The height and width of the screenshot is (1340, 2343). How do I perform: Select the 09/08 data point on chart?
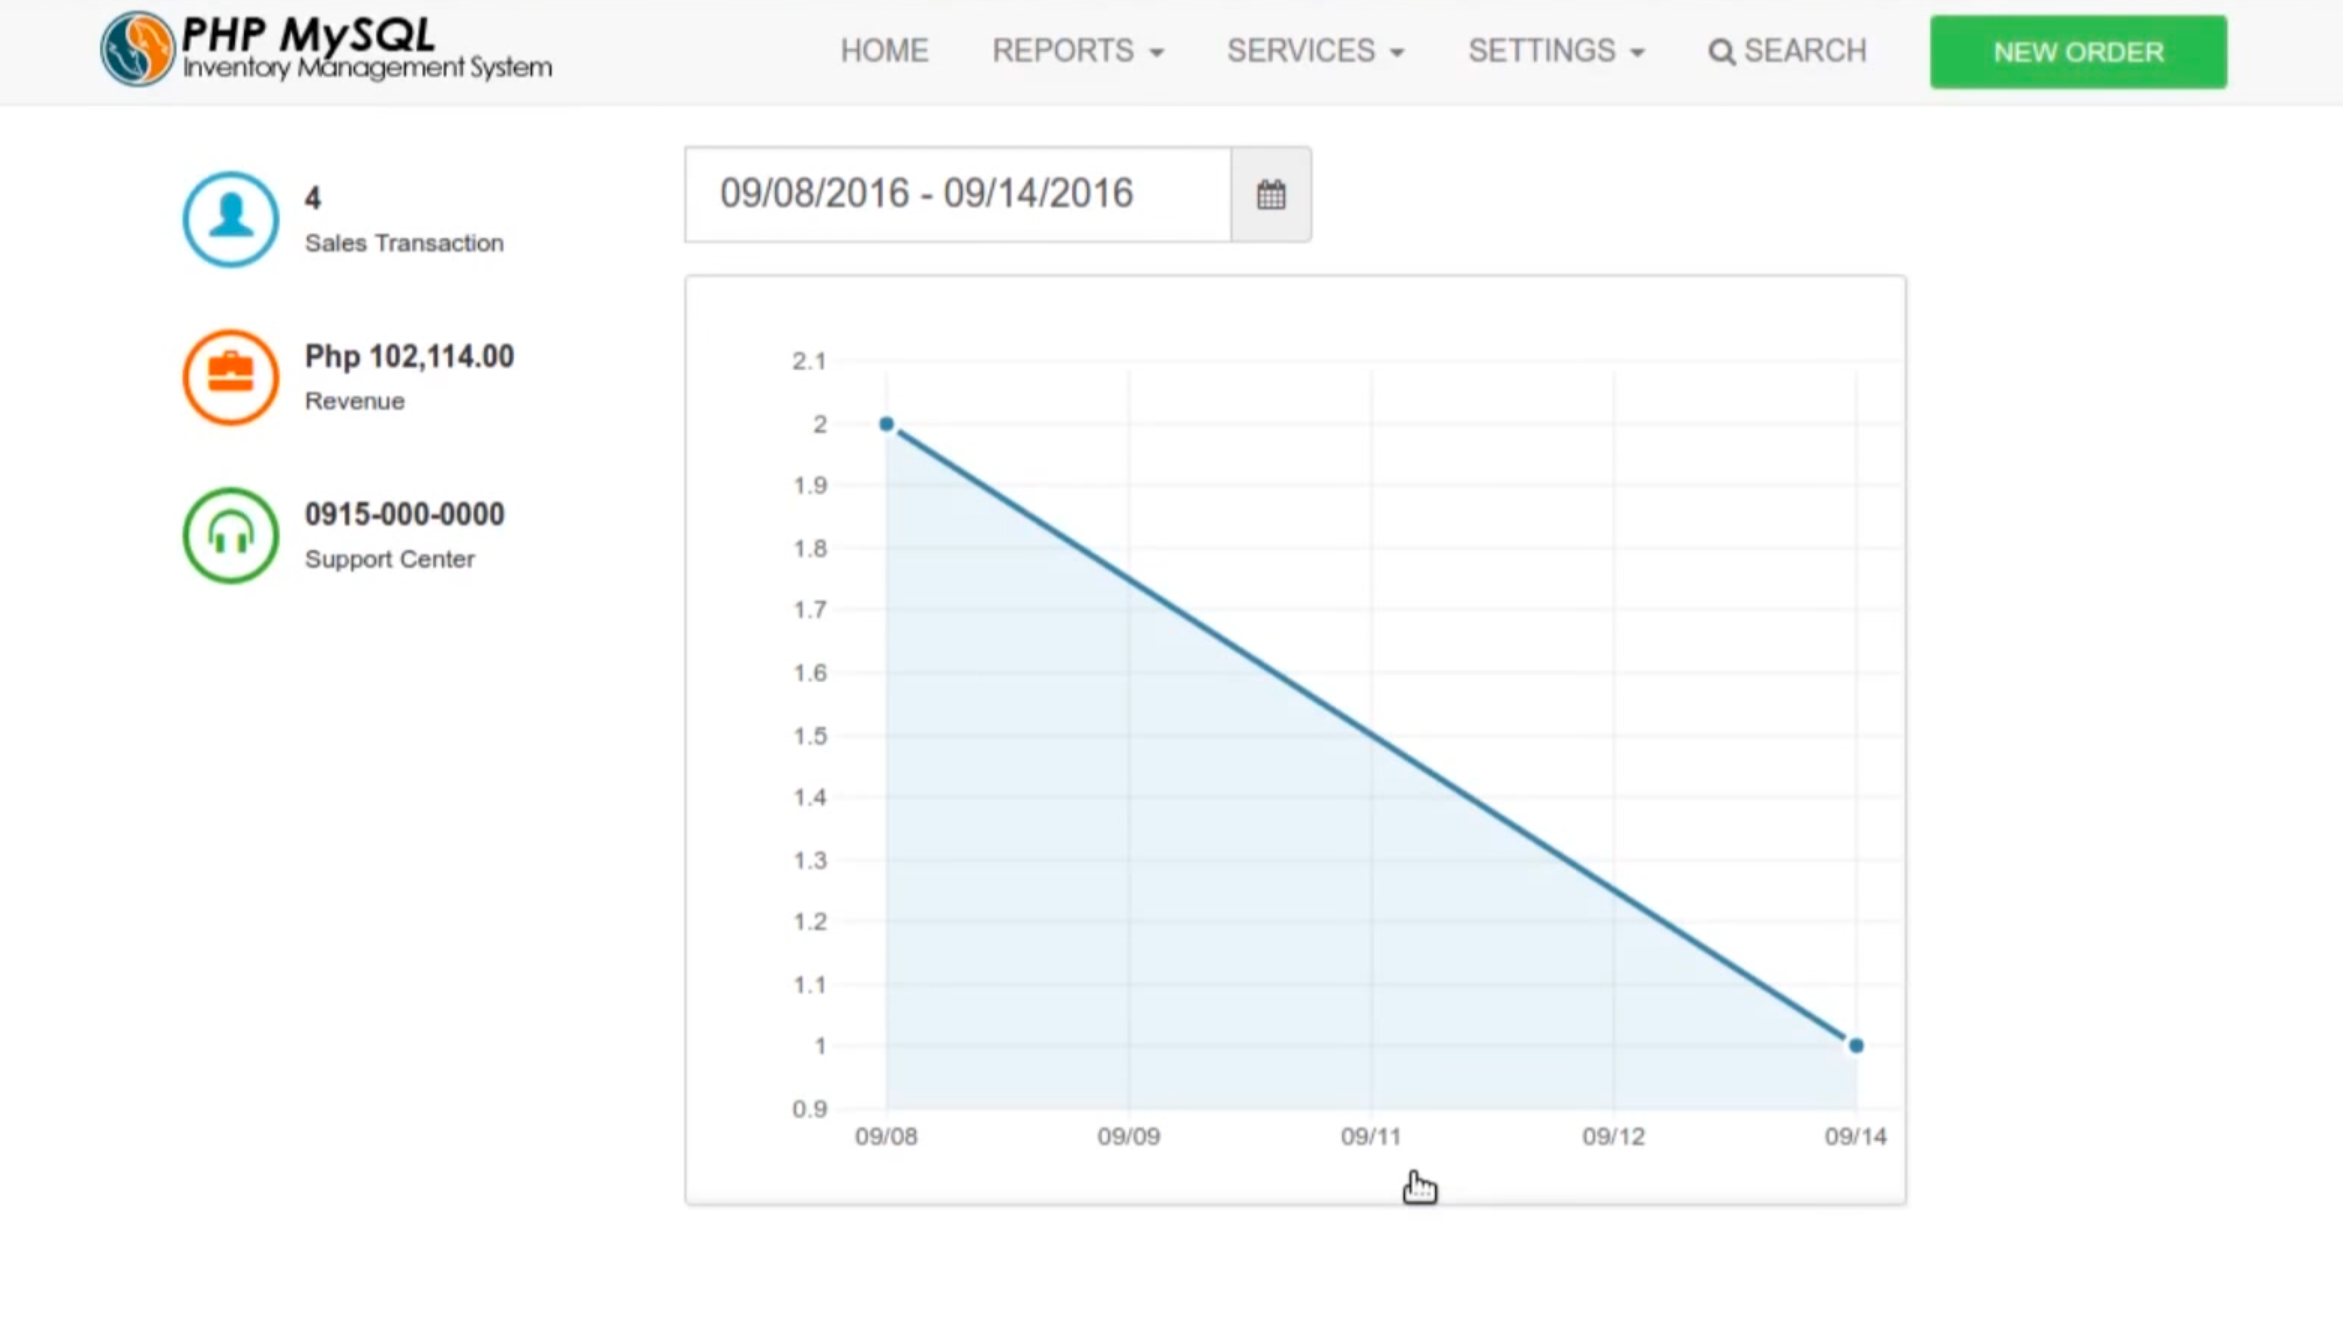pos(886,424)
